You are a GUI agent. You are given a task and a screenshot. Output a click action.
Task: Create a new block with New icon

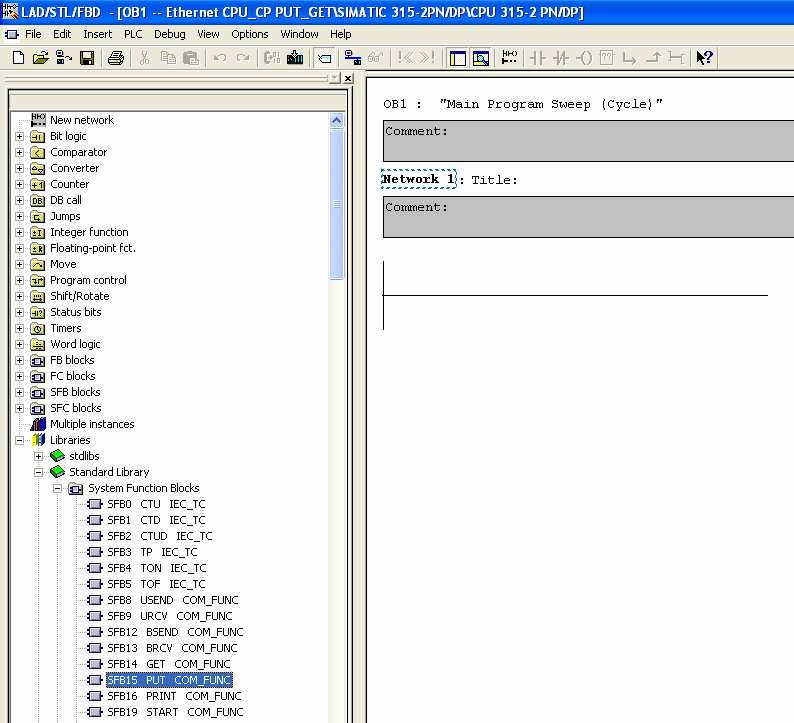pos(18,58)
